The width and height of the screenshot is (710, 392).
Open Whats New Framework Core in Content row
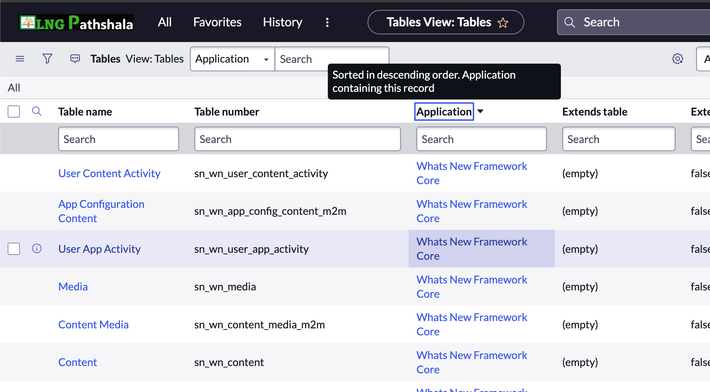(472, 362)
